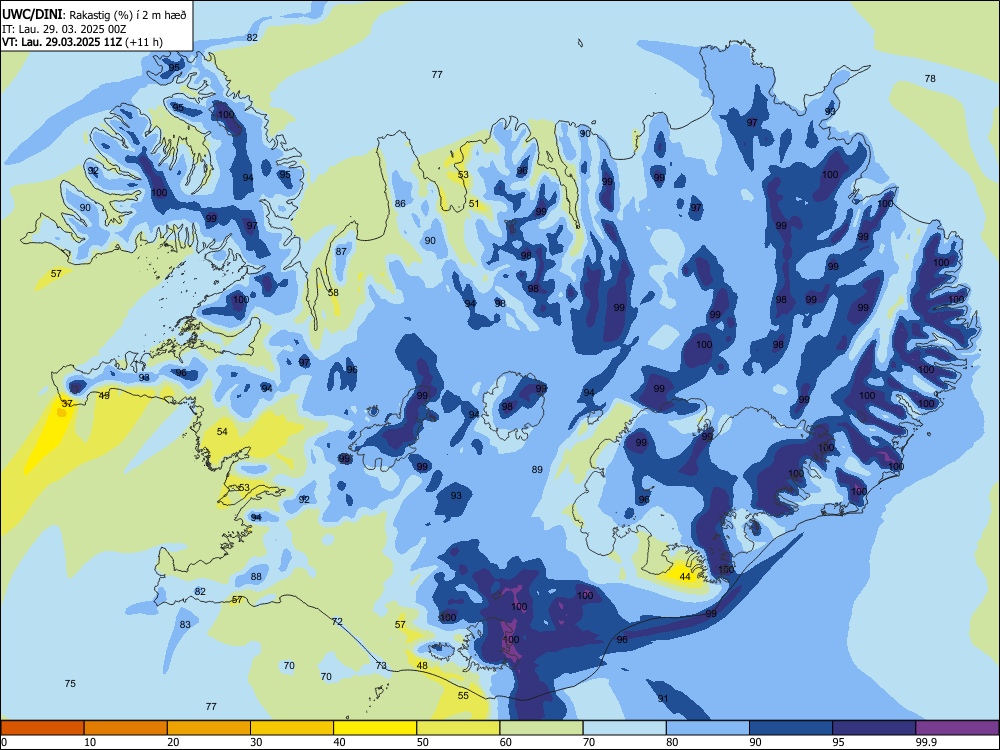Click the dark blue 90–95 legend swatch
This screenshot has height=750, width=1000.
point(791,728)
